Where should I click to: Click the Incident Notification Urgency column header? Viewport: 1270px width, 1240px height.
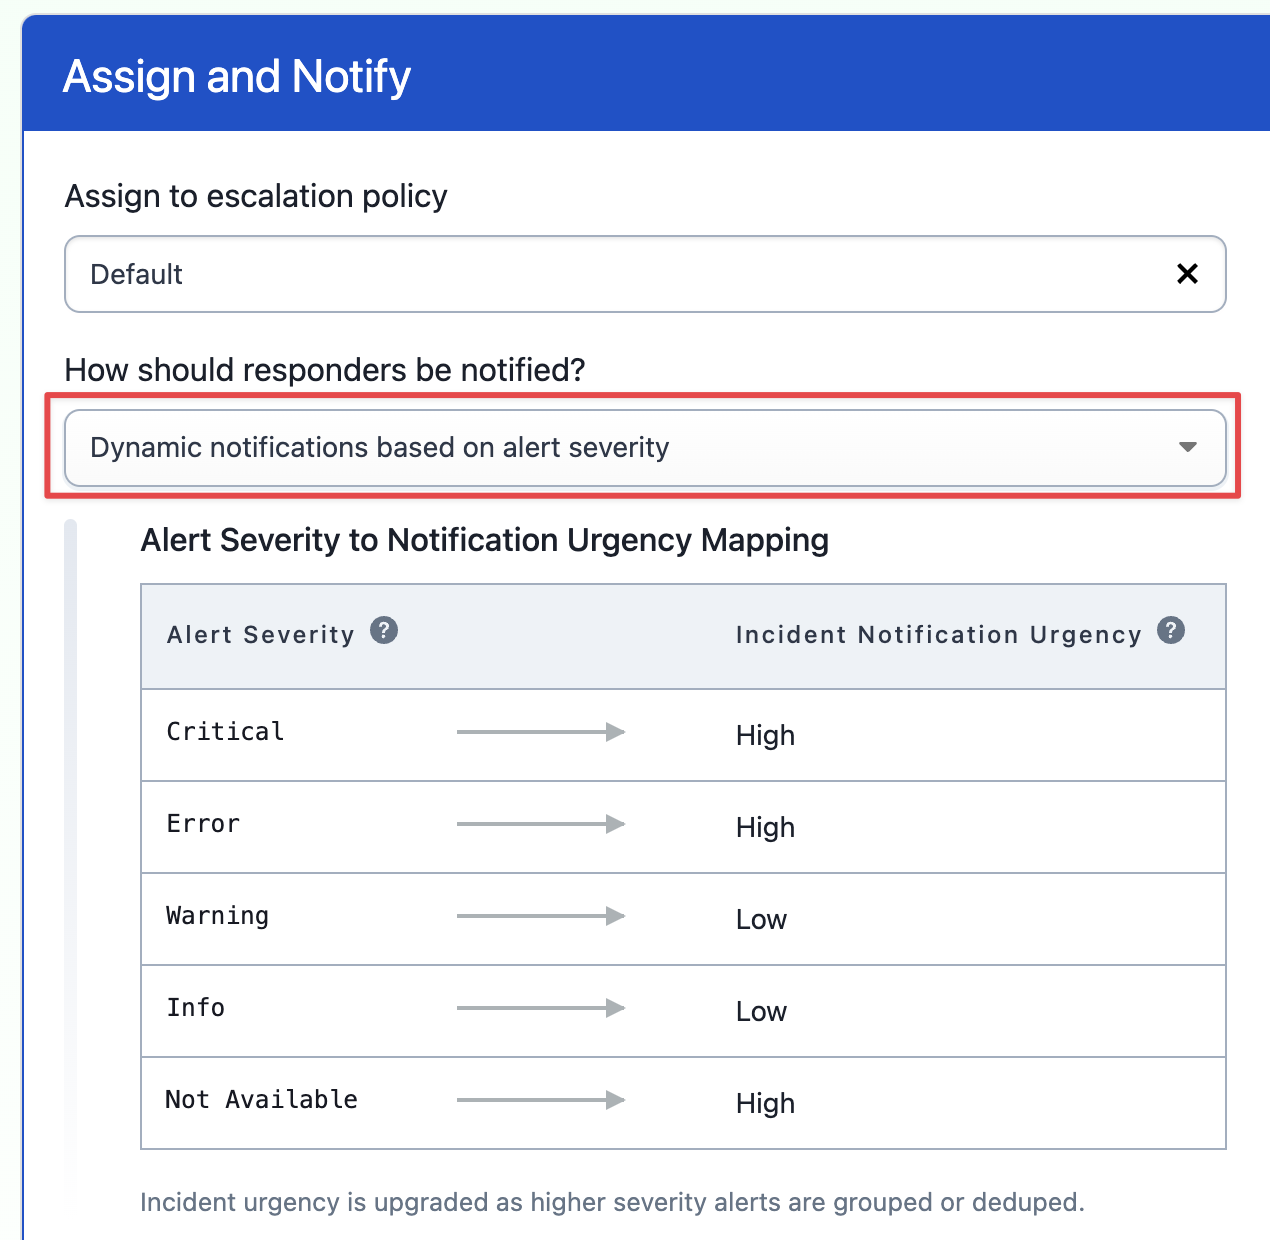[x=938, y=635]
